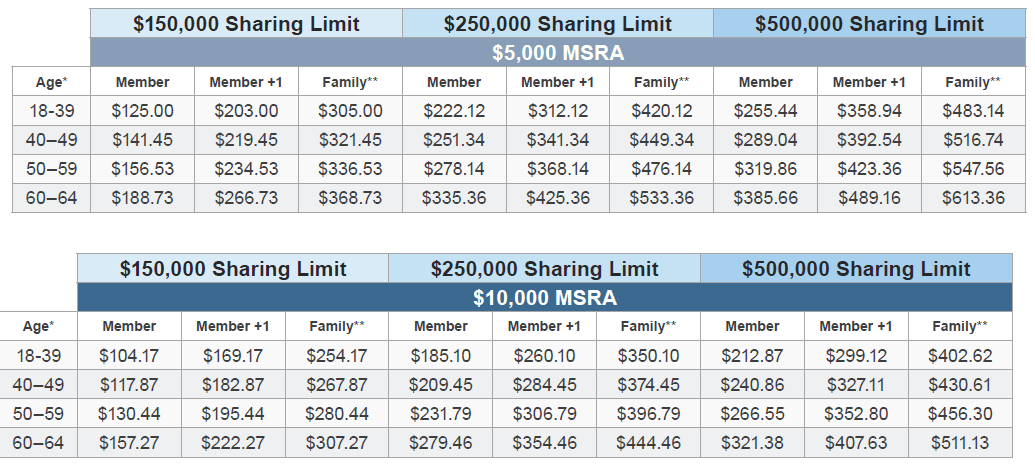Click the $125.00 member rate cell
Image resolution: width=1035 pixels, height=465 pixels.
(x=143, y=111)
